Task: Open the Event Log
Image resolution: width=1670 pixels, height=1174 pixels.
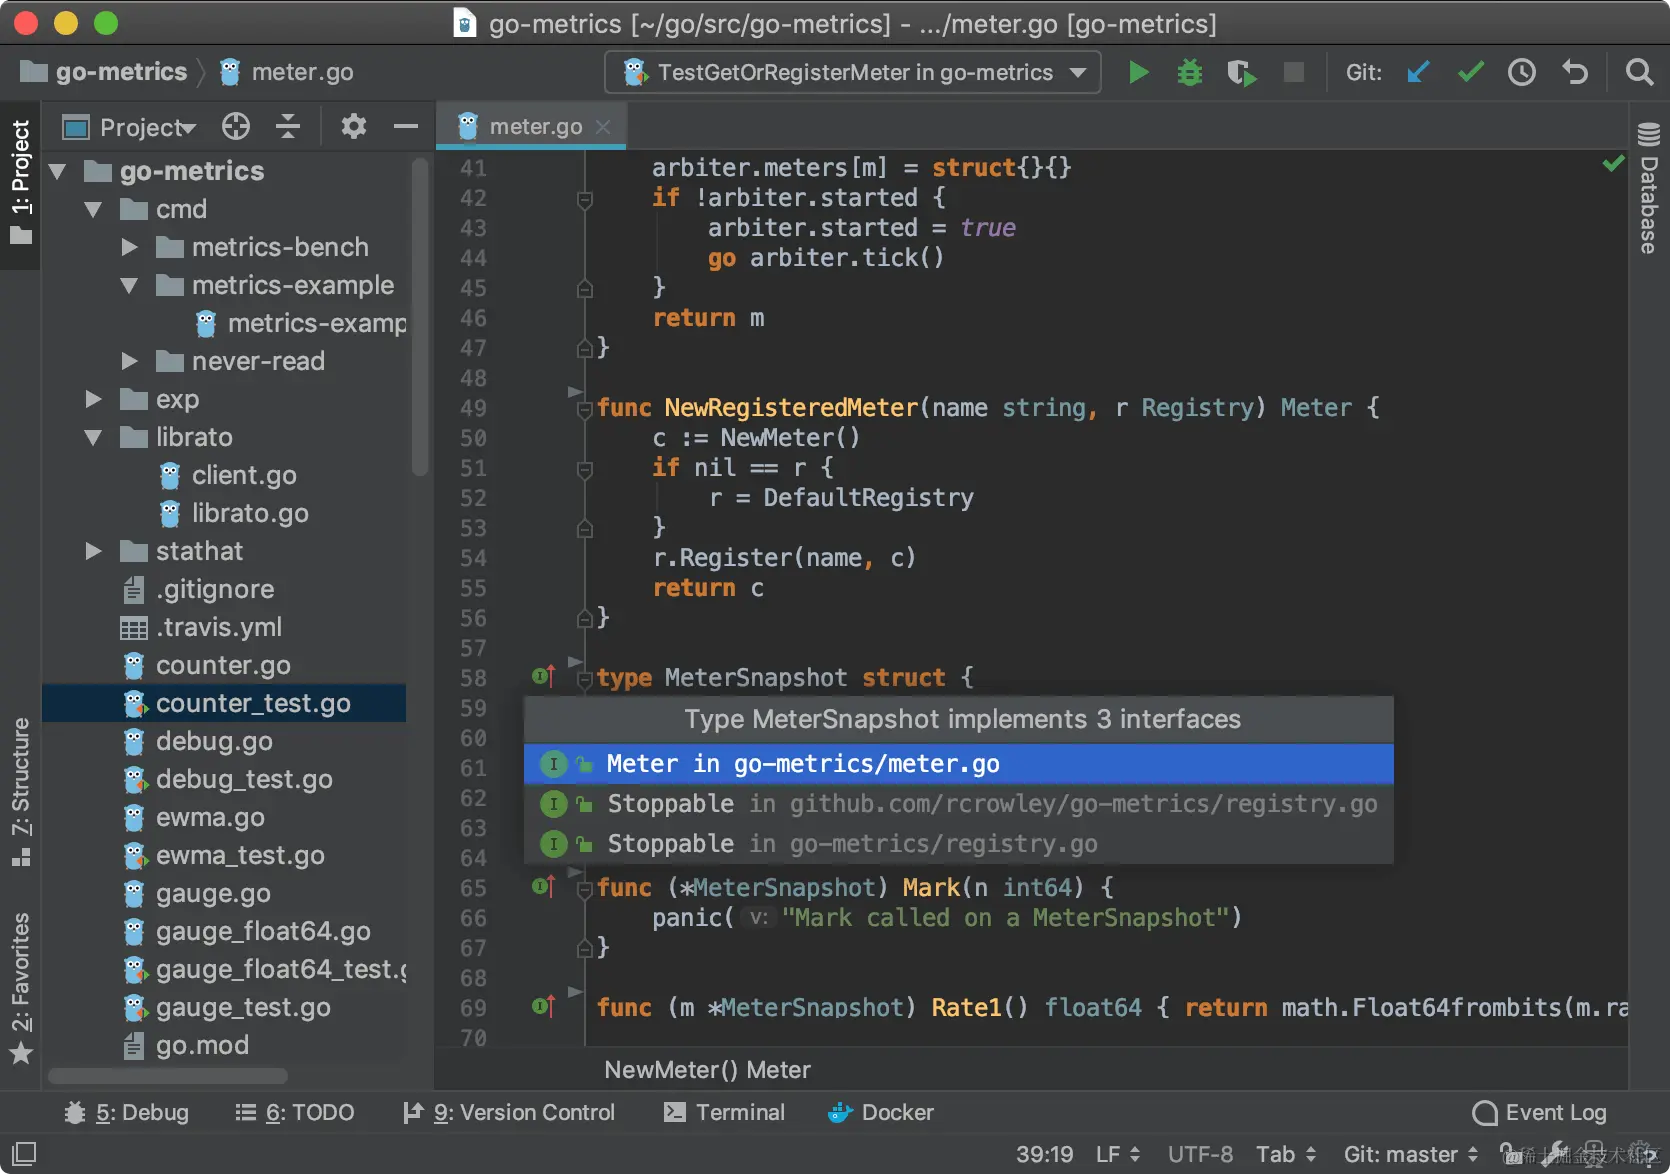Action: (1540, 1112)
